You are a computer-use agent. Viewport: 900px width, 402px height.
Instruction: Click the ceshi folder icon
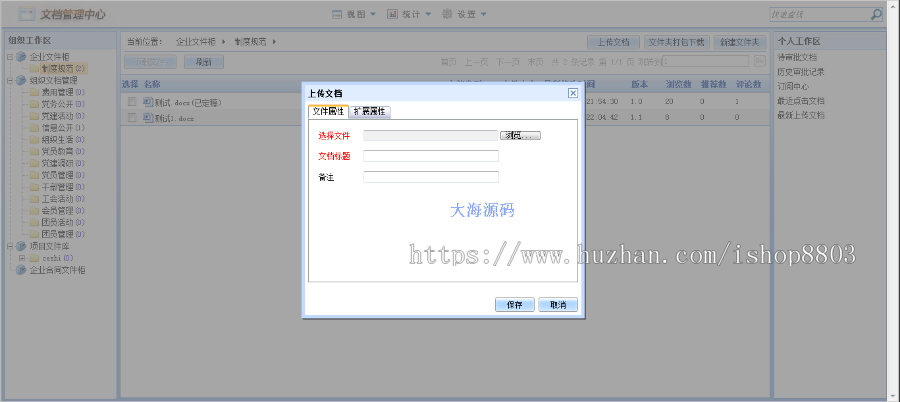pyautogui.click(x=34, y=258)
